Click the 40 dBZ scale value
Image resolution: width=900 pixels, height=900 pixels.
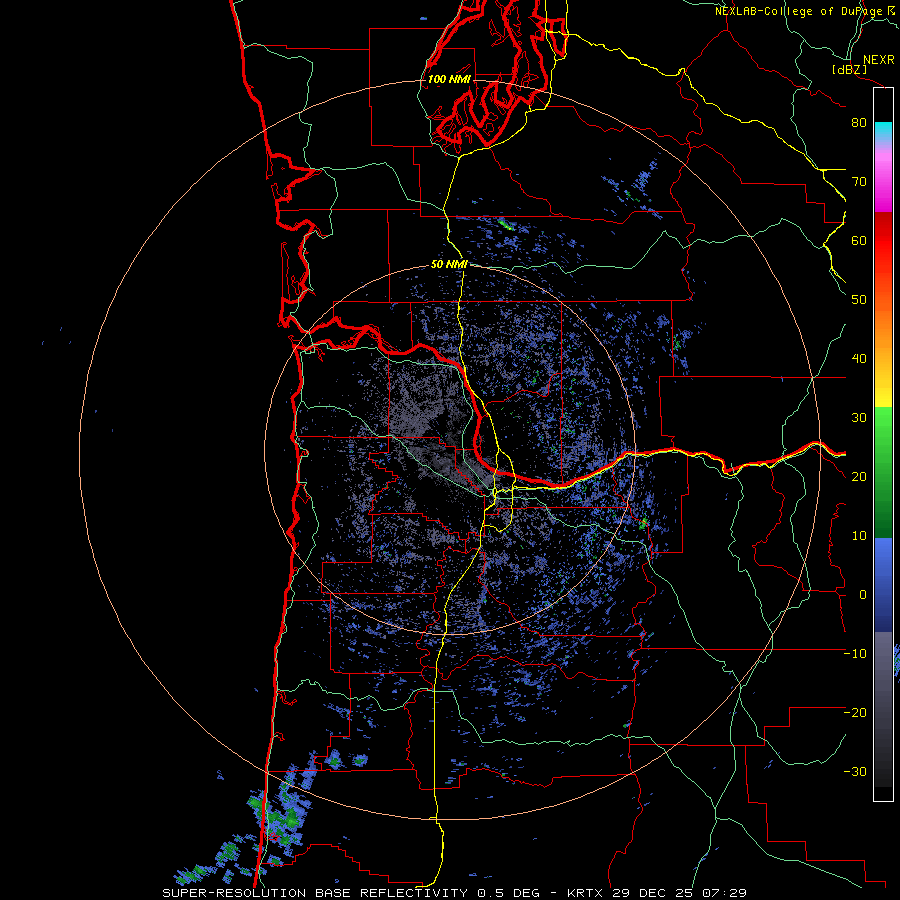(859, 359)
